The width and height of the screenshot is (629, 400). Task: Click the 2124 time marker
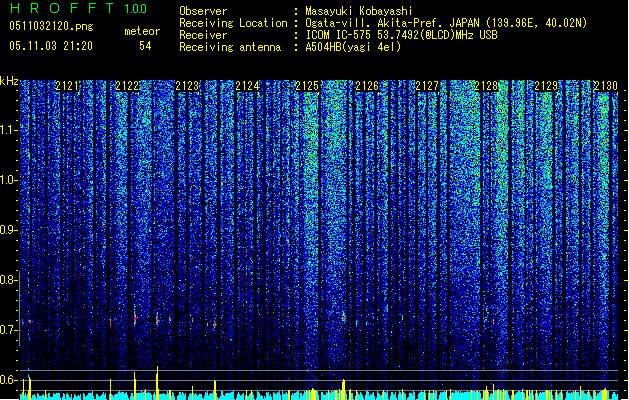point(248,86)
